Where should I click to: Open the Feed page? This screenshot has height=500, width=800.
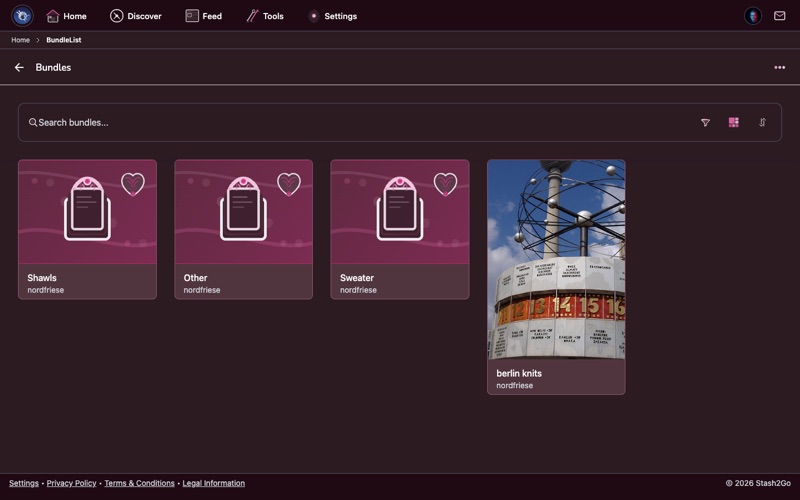204,16
